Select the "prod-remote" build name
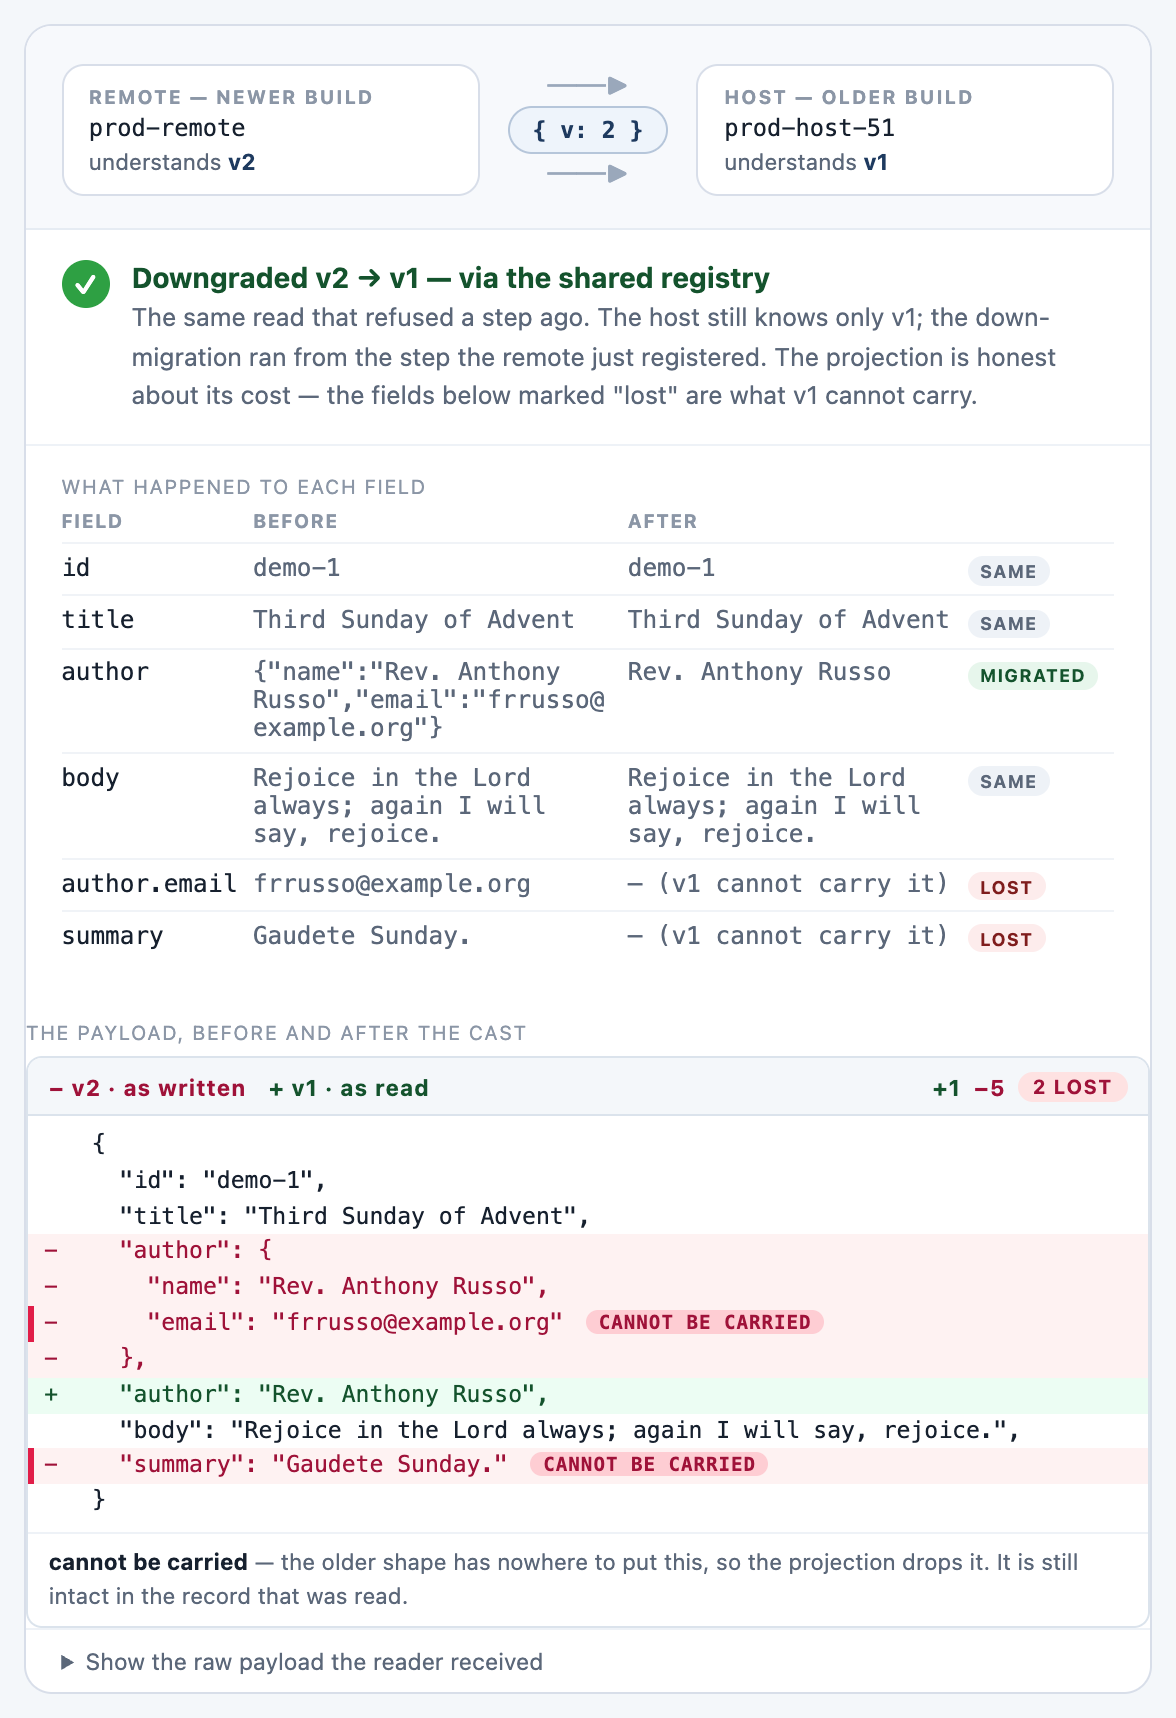The width and height of the screenshot is (1176, 1718). coord(167,128)
